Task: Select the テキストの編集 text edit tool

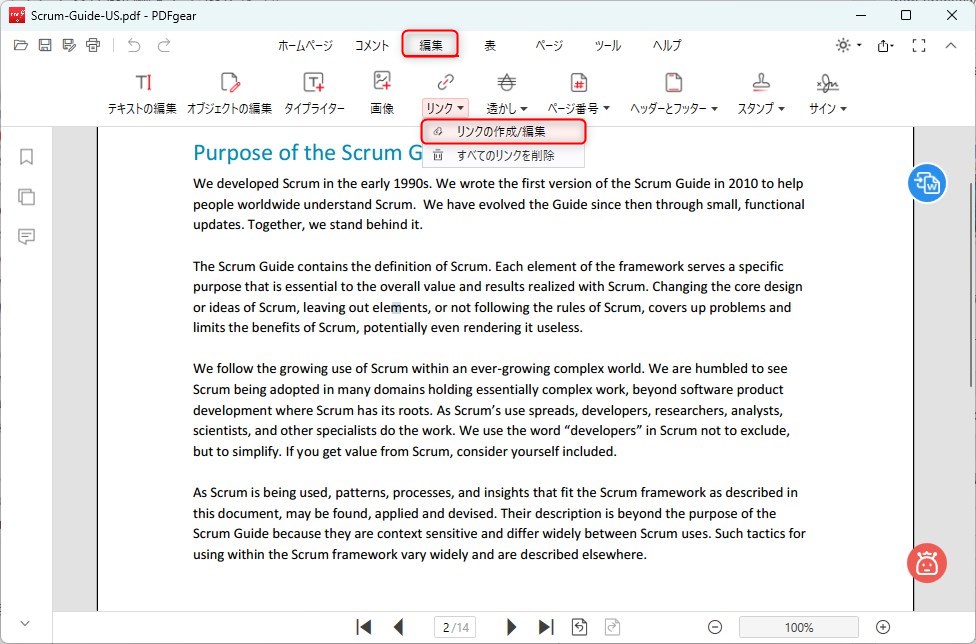Action: 142,92
